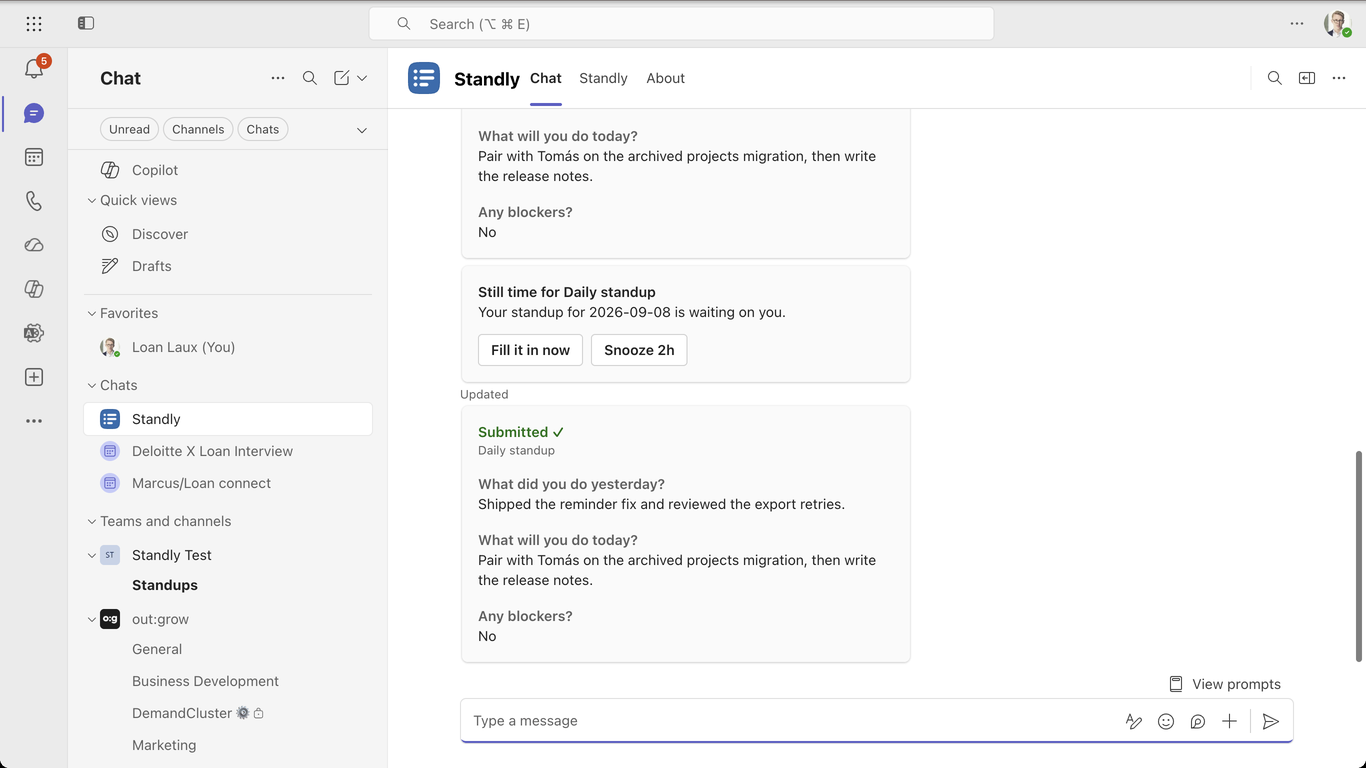Expand the chat filters chevron
Image resolution: width=1366 pixels, height=768 pixels.
coord(362,130)
